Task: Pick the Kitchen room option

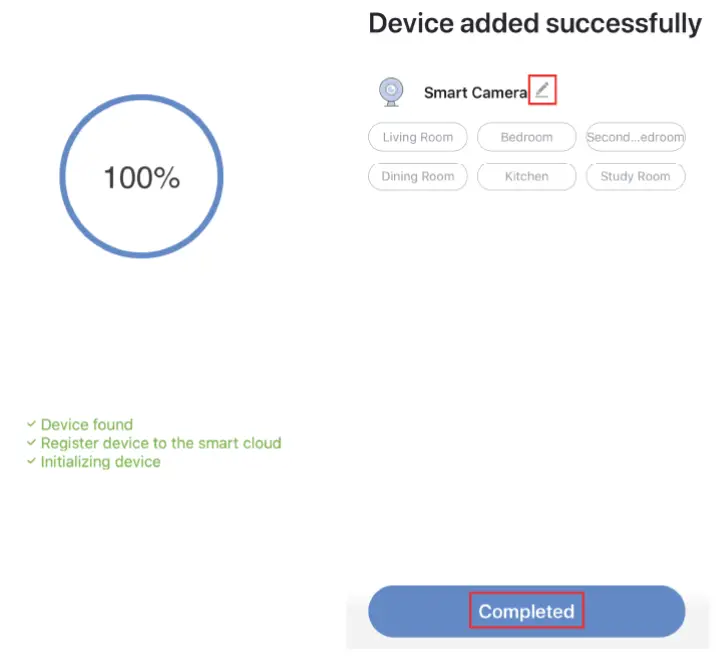Action: (x=526, y=176)
